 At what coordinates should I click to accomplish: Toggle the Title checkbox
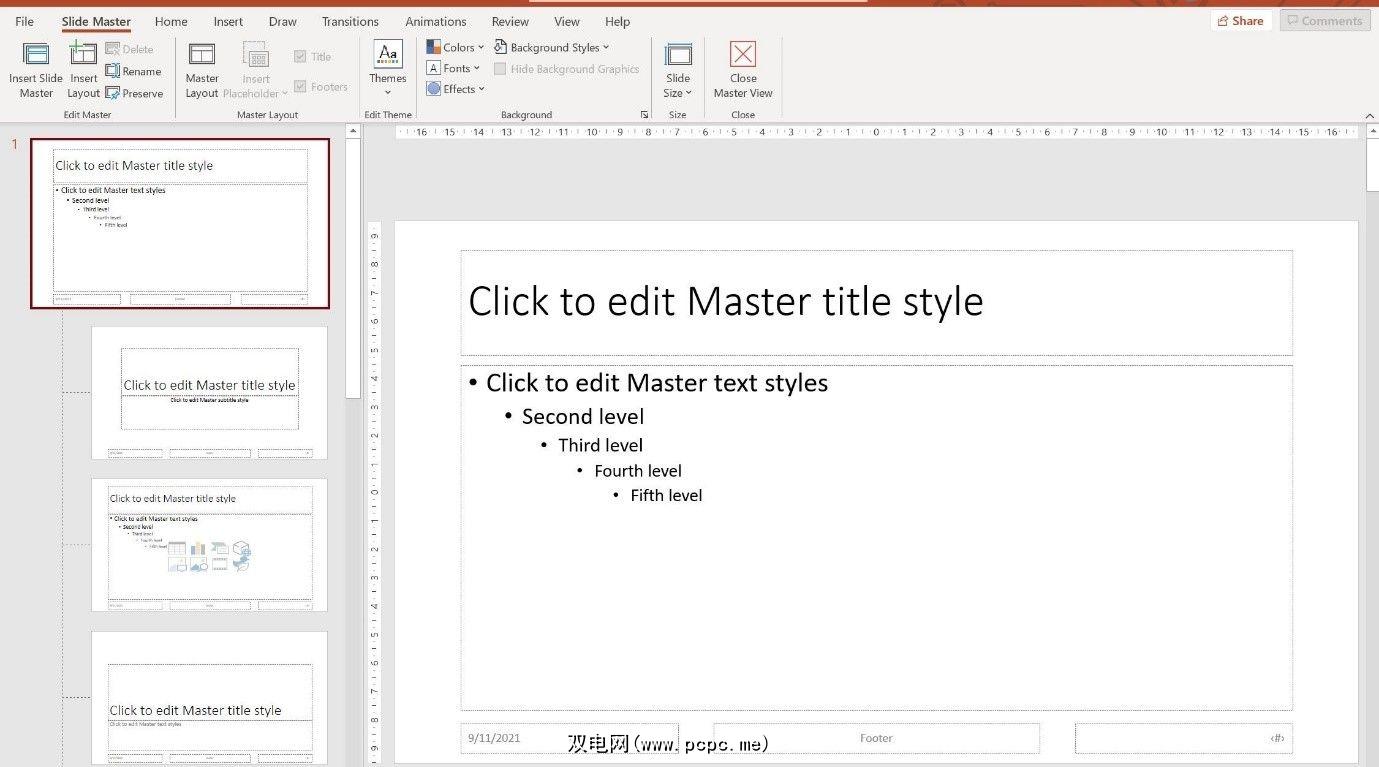[x=300, y=57]
